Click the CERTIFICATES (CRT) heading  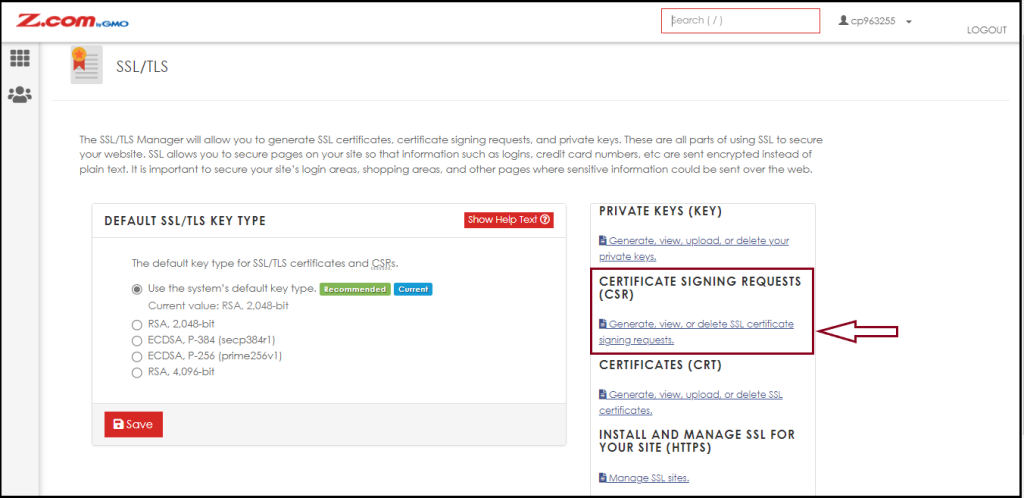660,366
